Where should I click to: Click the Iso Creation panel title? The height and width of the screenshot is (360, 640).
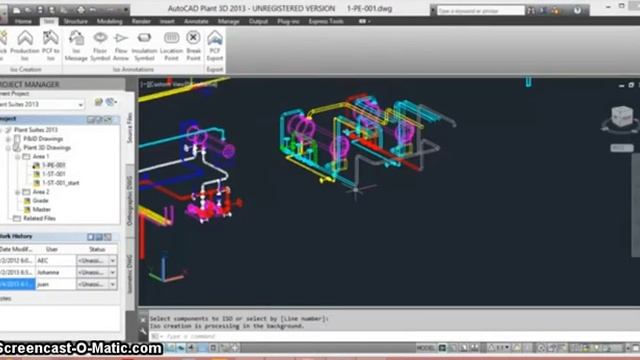click(25, 70)
